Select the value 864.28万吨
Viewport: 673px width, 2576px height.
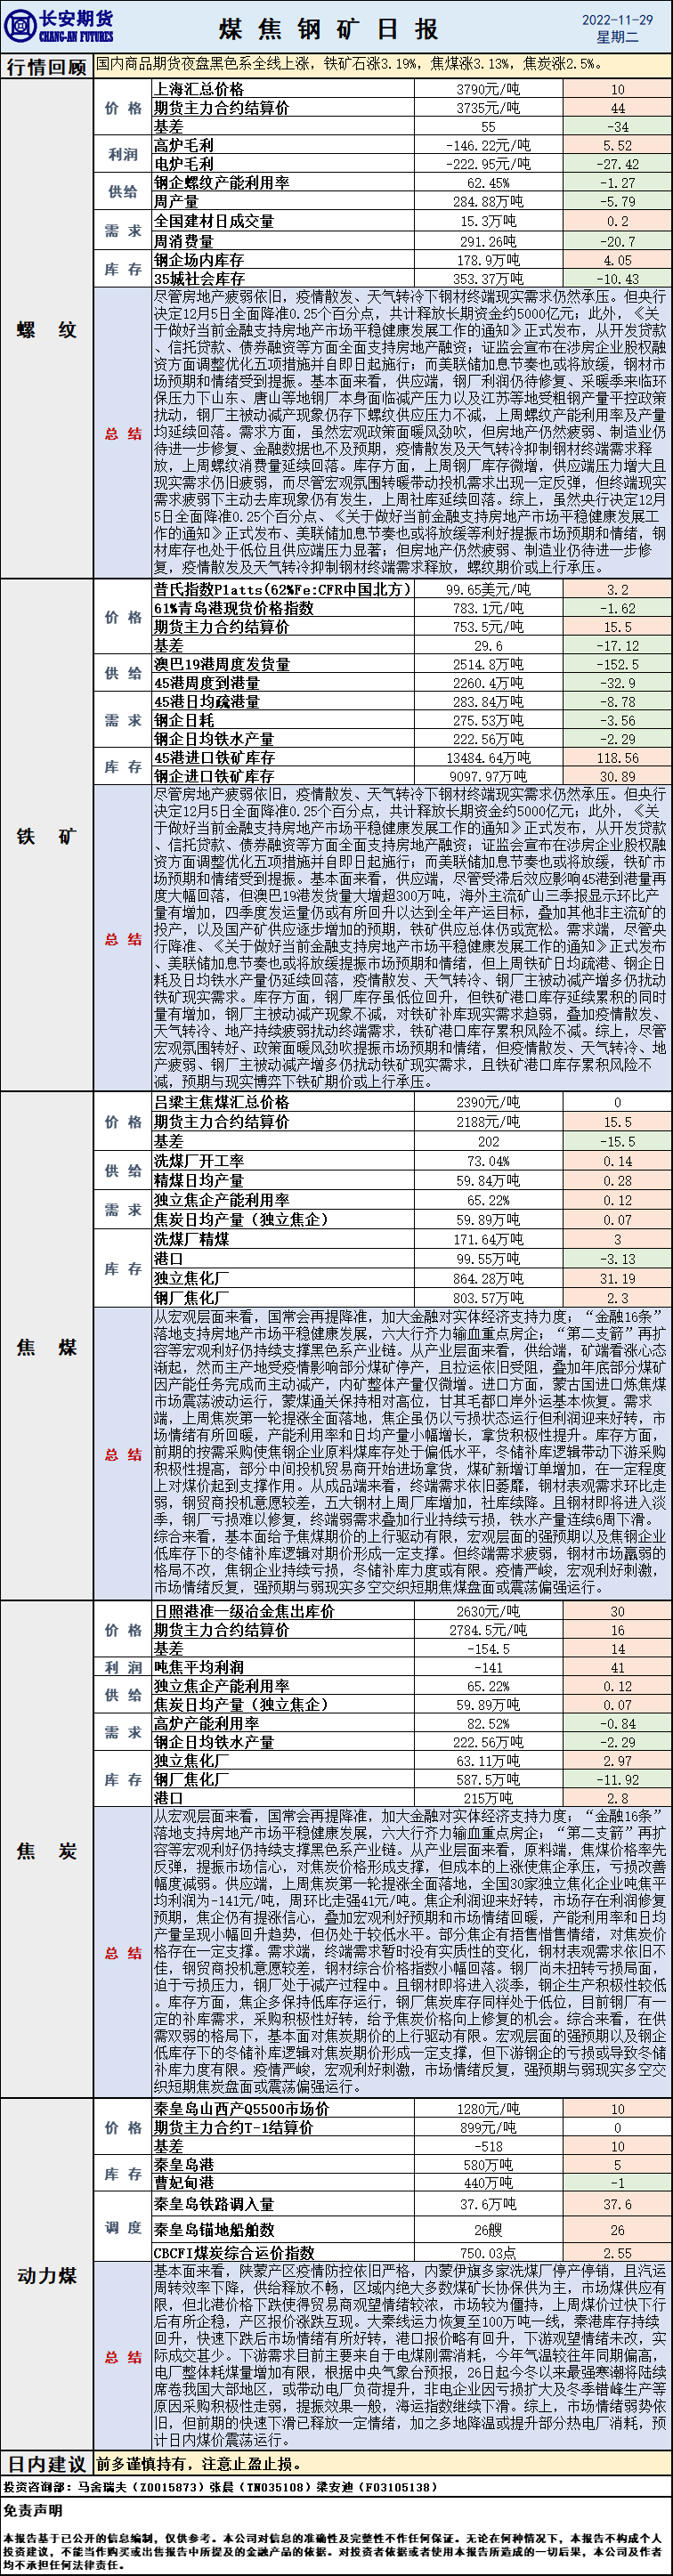point(488,1278)
